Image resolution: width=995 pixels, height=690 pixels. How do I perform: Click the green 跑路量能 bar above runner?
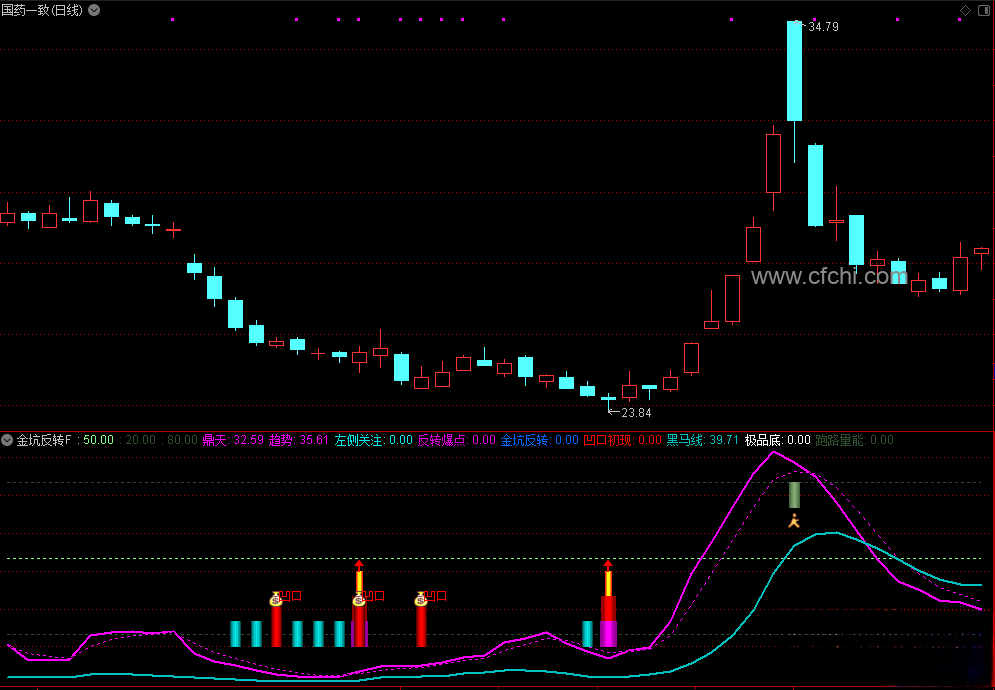tap(794, 495)
